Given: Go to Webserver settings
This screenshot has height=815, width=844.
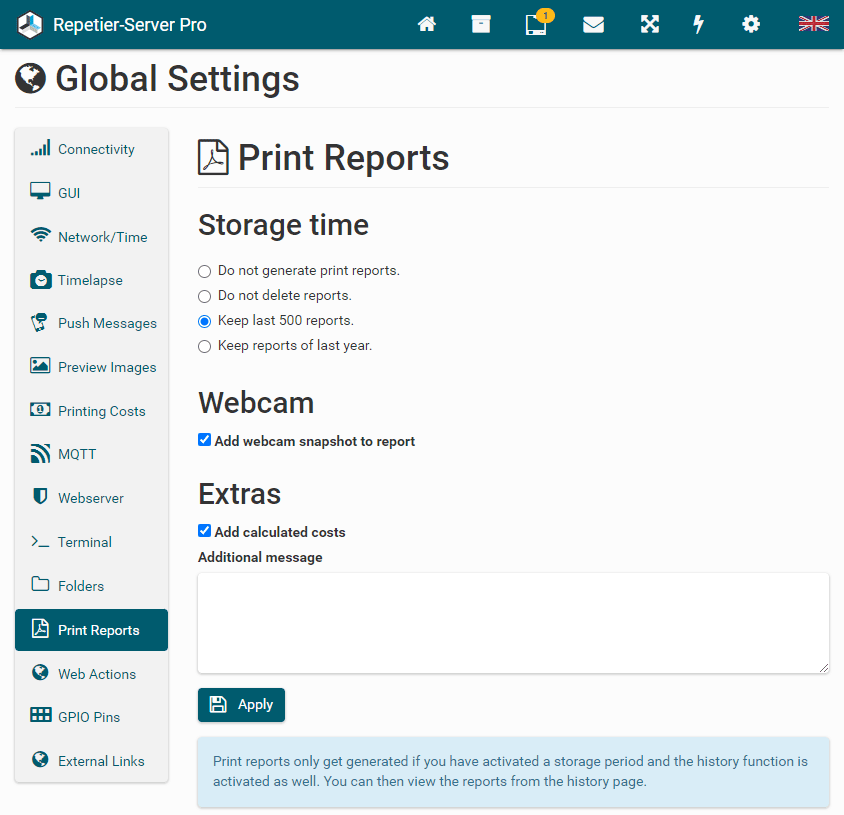Looking at the screenshot, I should tap(92, 498).
